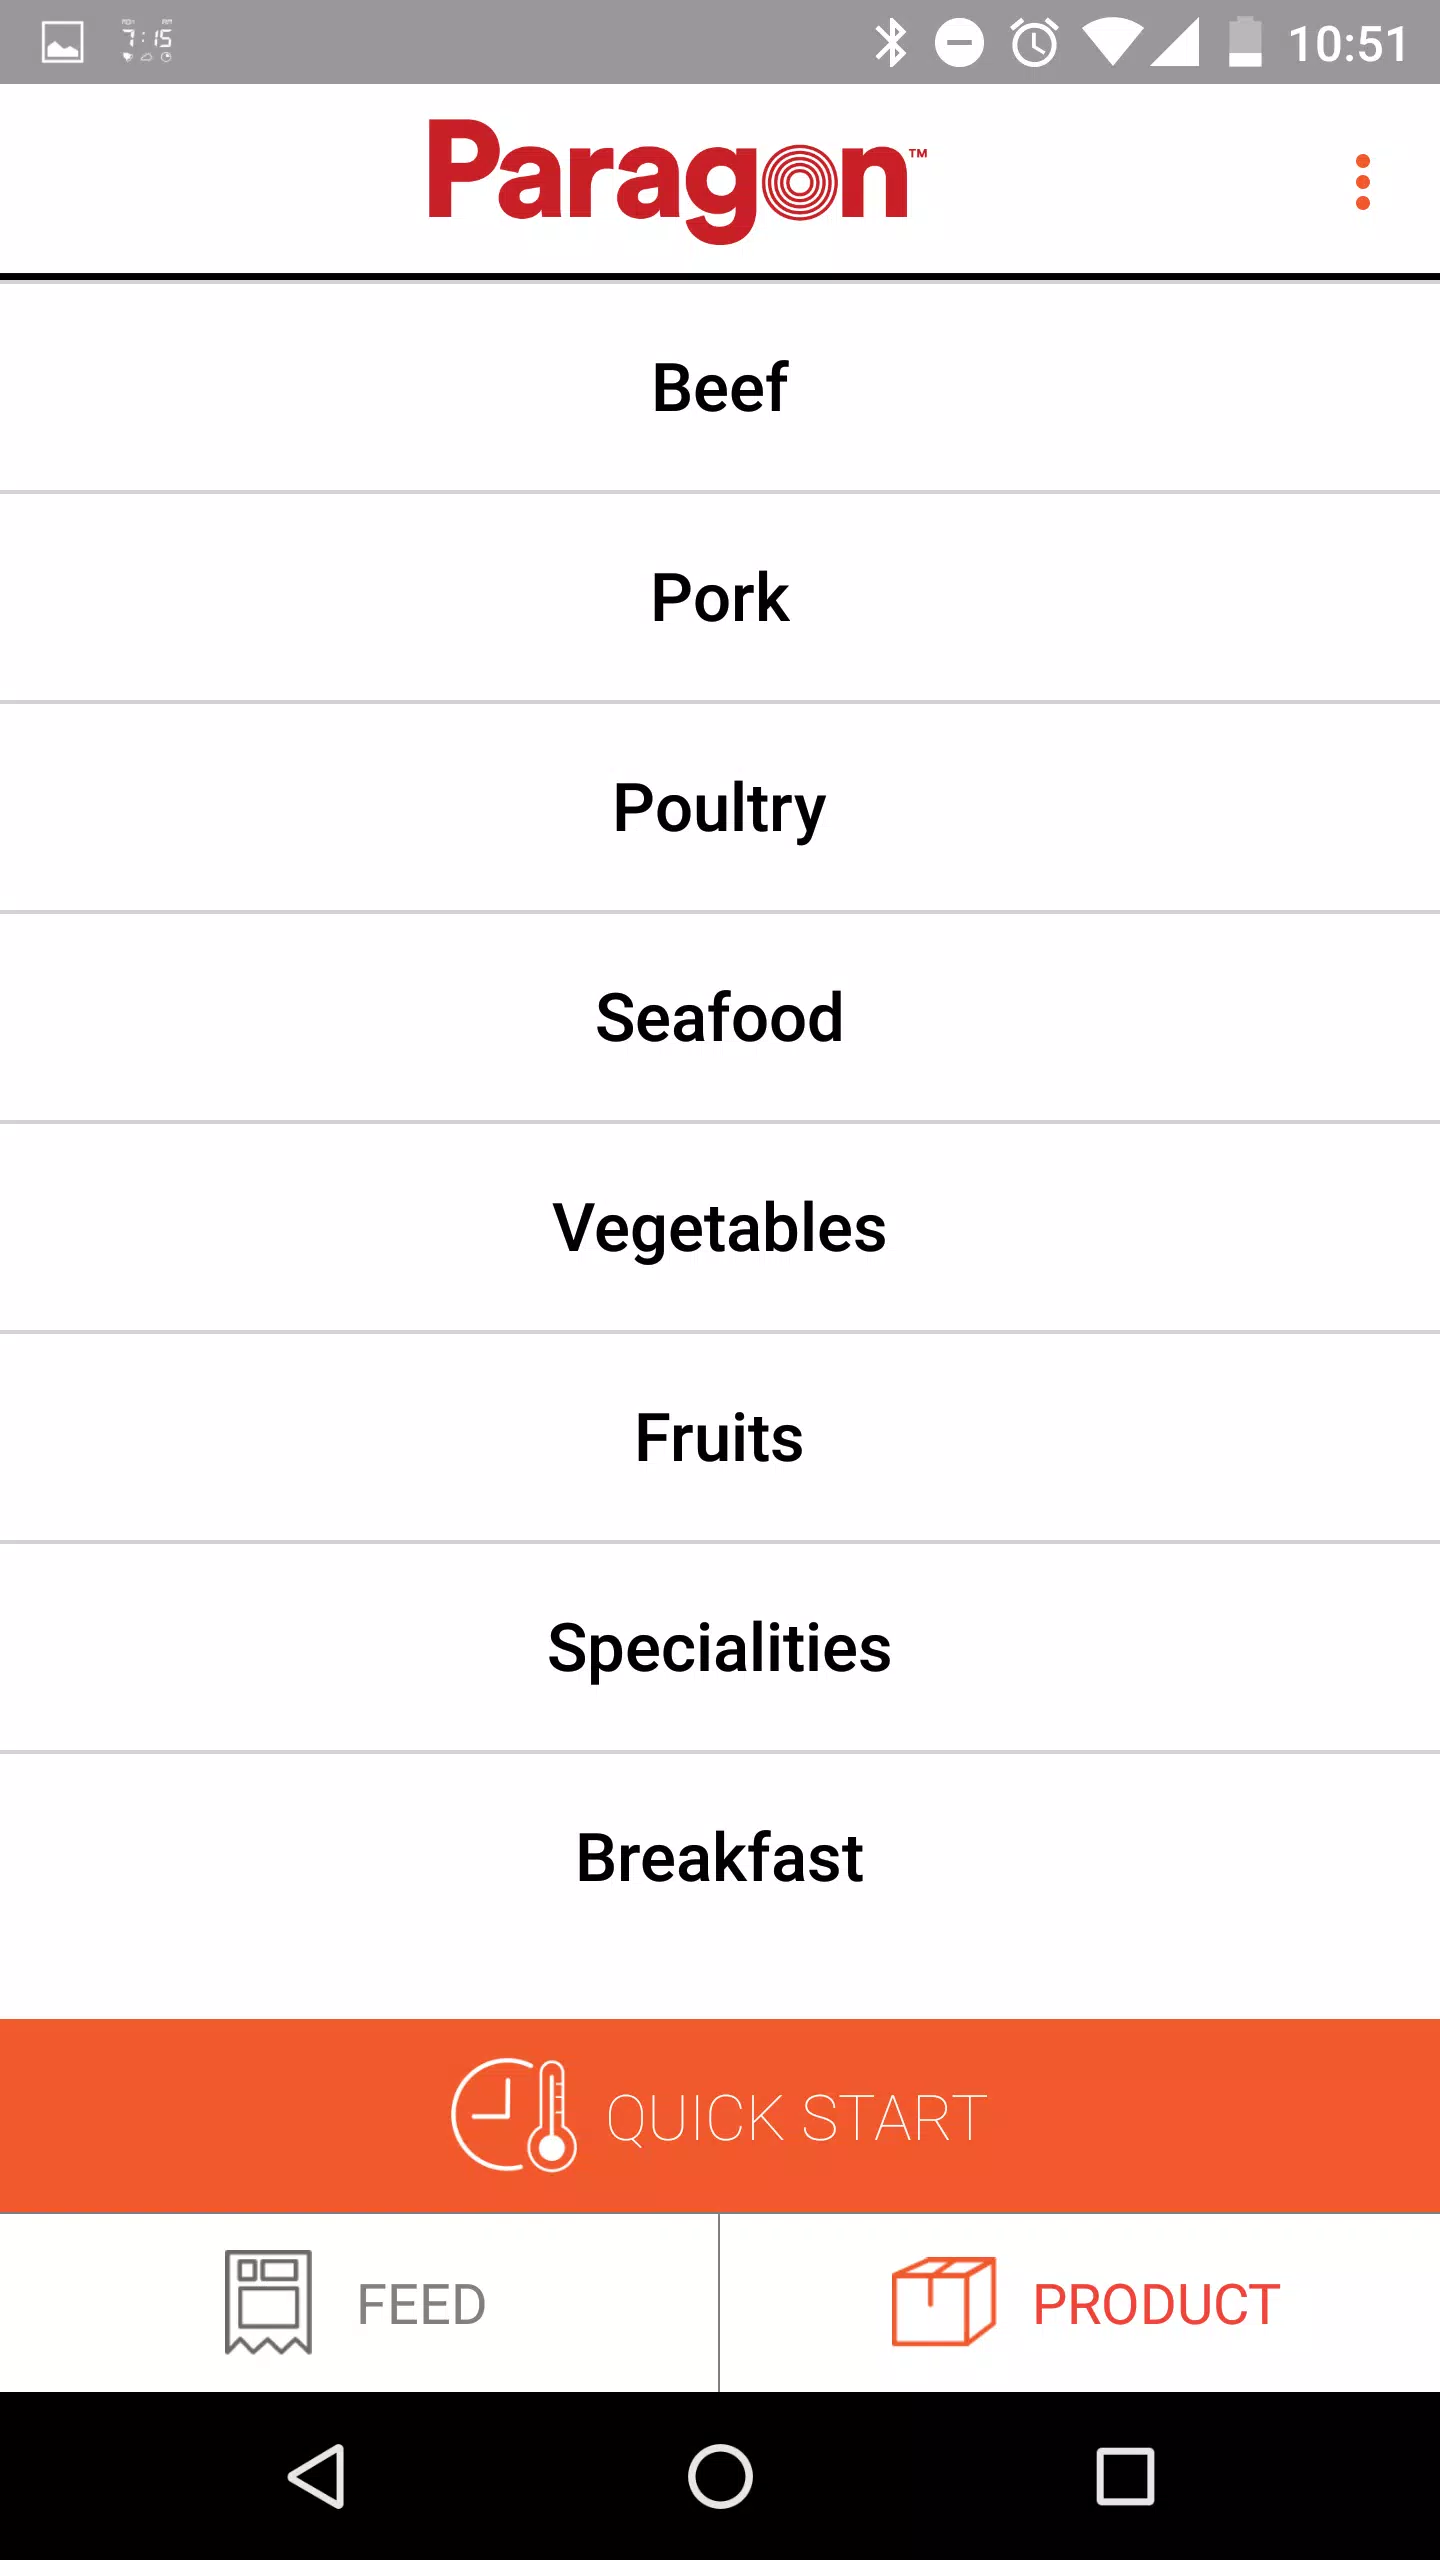The image size is (1440, 2560).
Task: Choose the Breakfast category
Action: [720, 1858]
